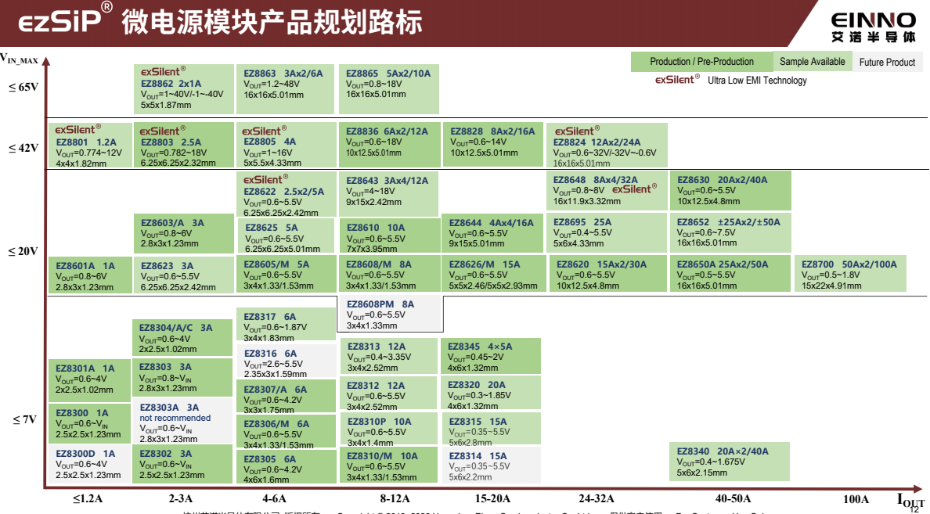Click the ≤ 42V axis label
The image size is (930, 514).
point(23,148)
